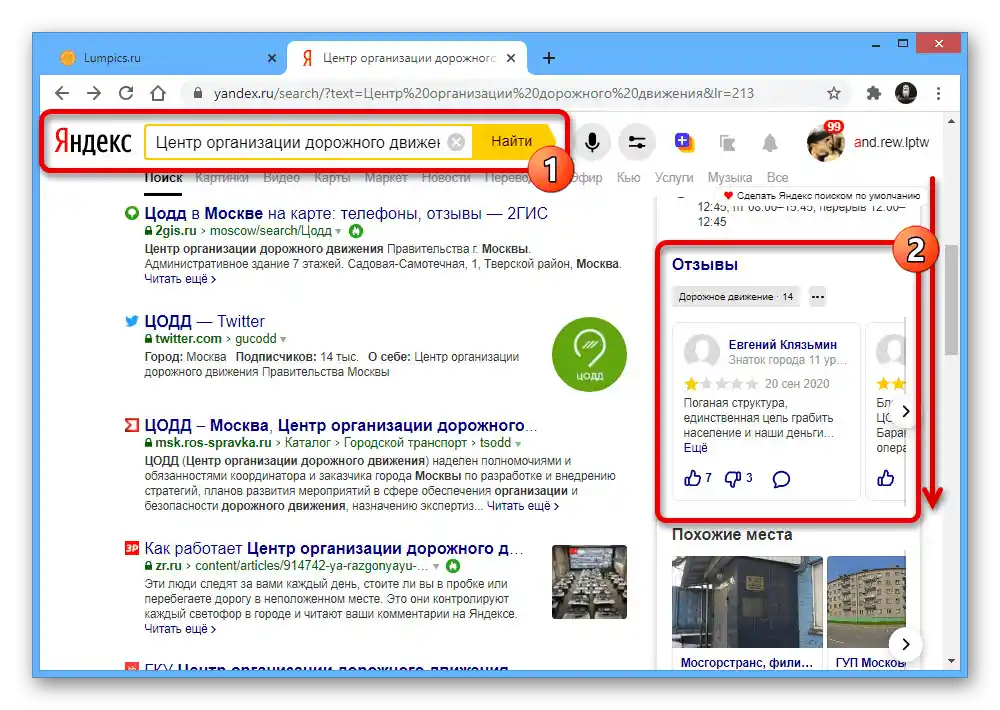Click the Найти search button
Viewport: 1000px width, 710px height.
click(511, 142)
